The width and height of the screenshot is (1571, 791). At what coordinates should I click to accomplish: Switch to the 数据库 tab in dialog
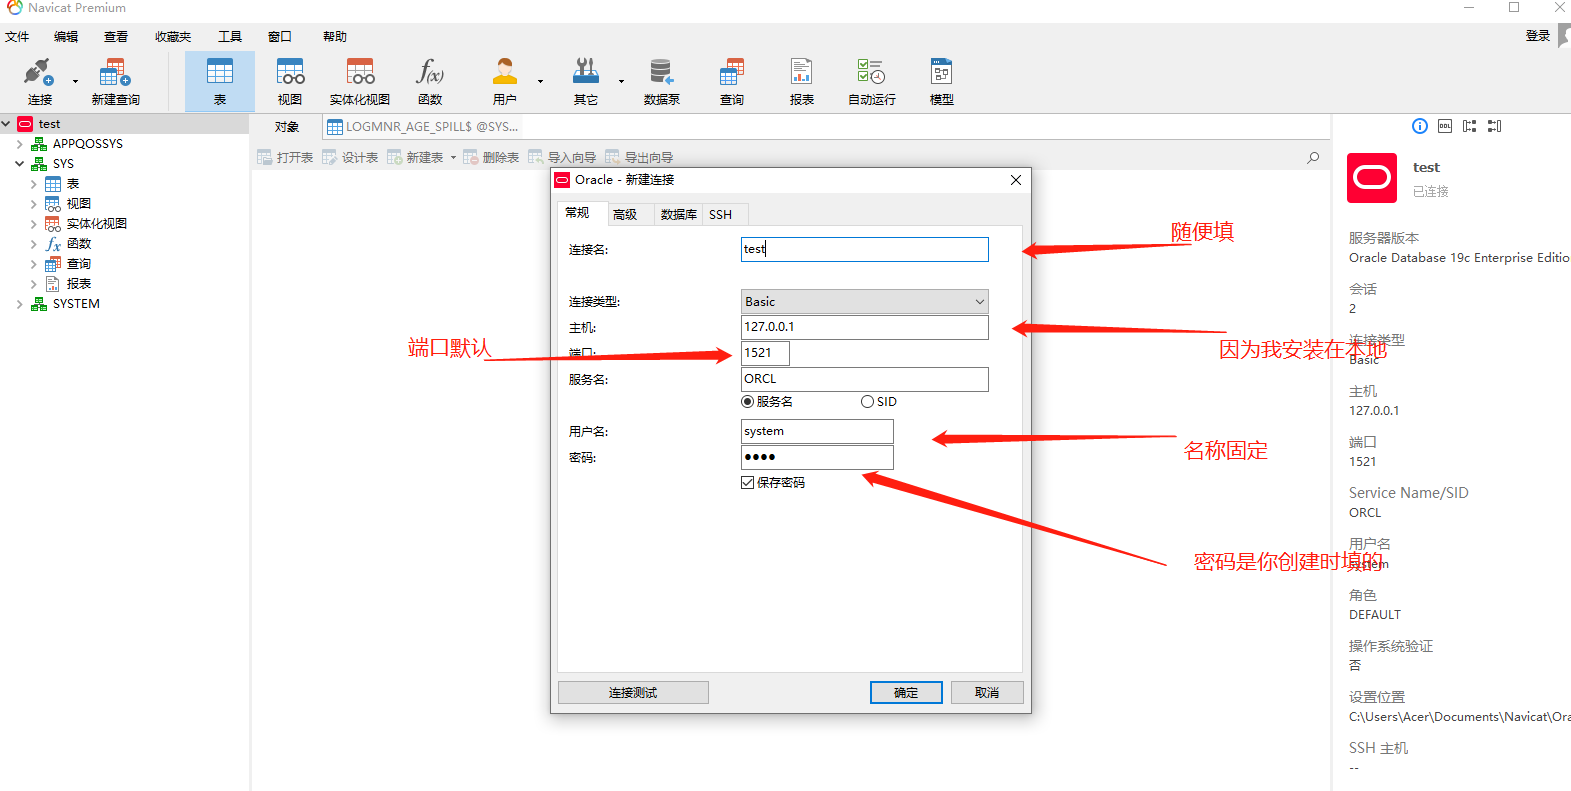pos(679,215)
